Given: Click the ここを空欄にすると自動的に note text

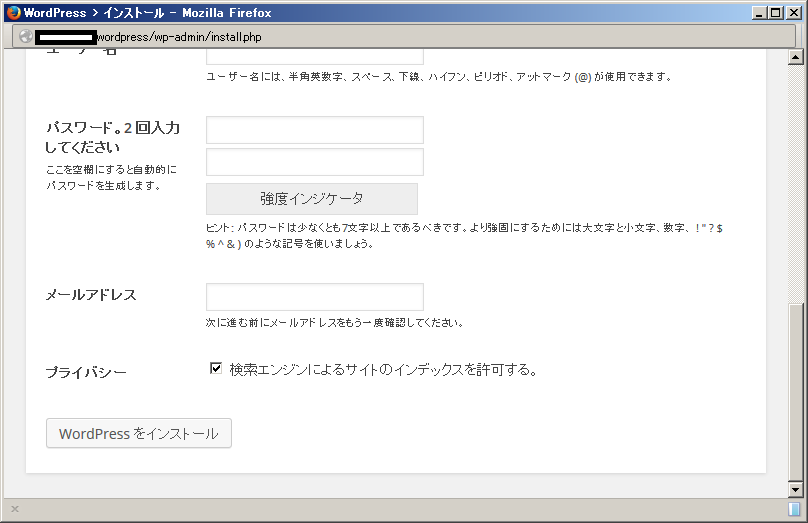Looking at the screenshot, I should tap(111, 177).
